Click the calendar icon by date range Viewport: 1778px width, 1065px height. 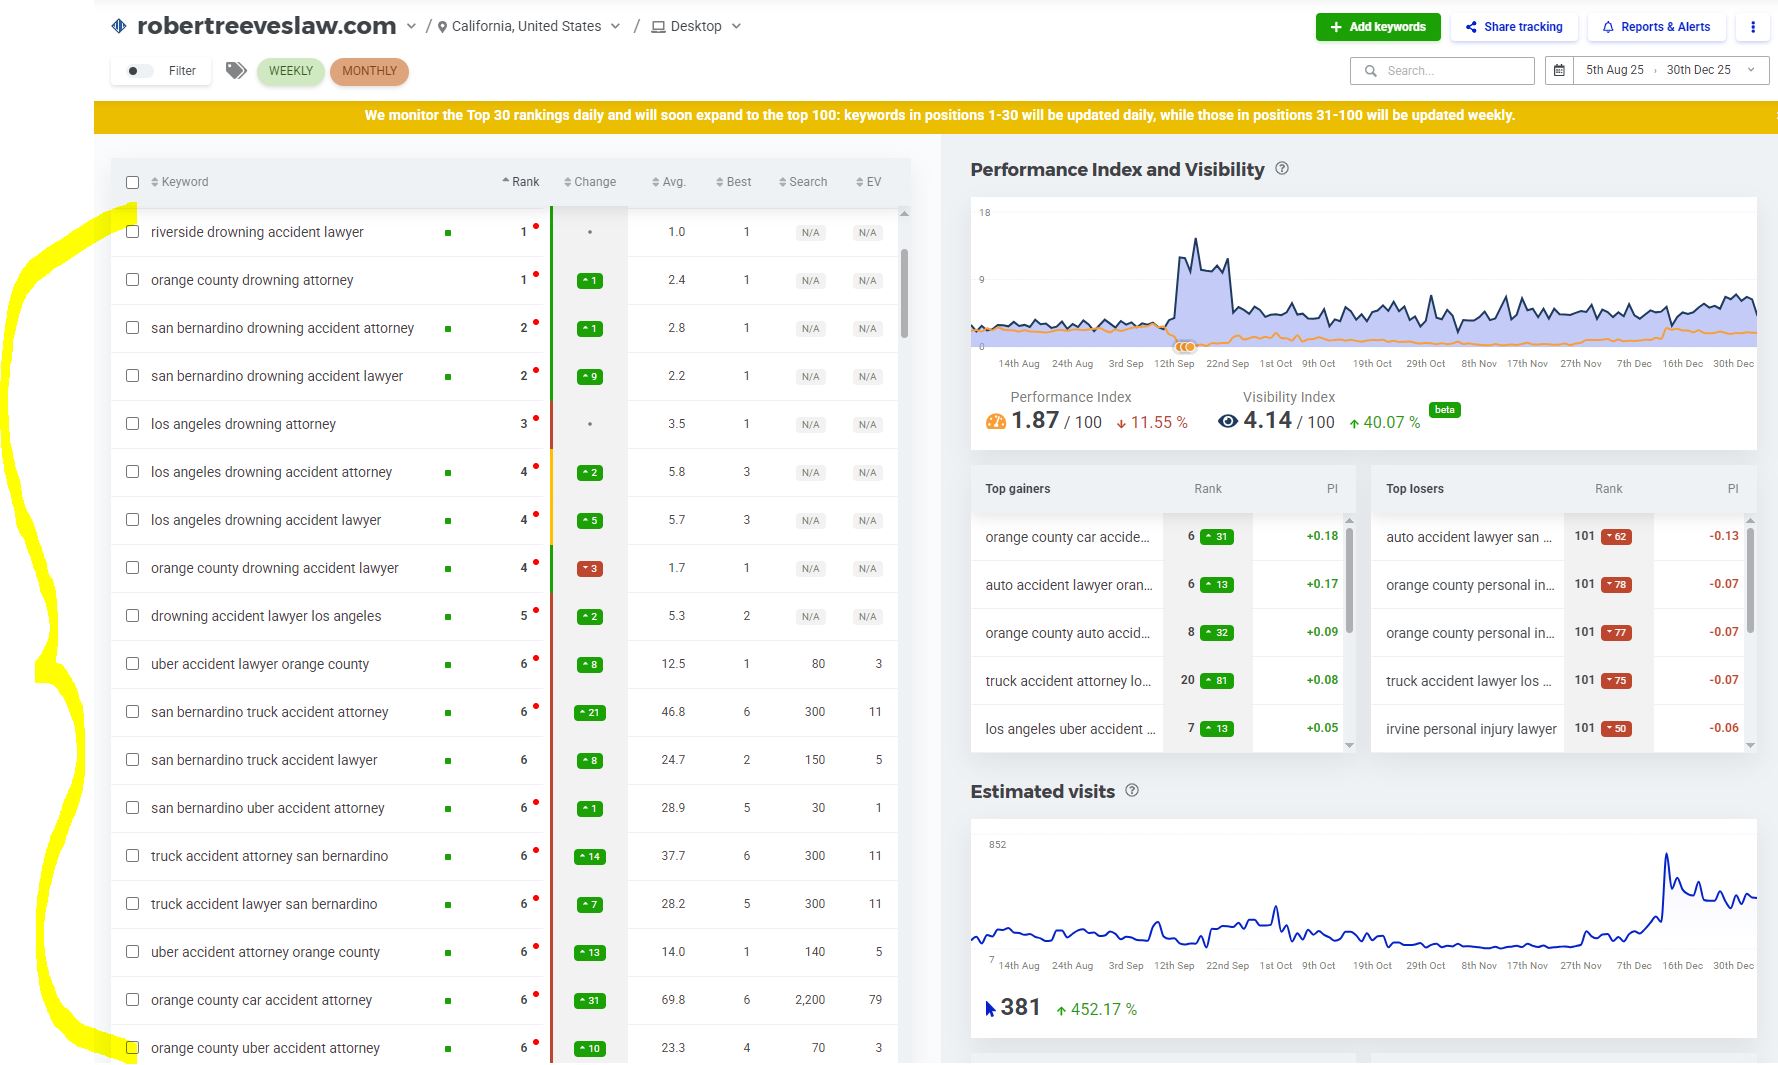tap(1559, 70)
